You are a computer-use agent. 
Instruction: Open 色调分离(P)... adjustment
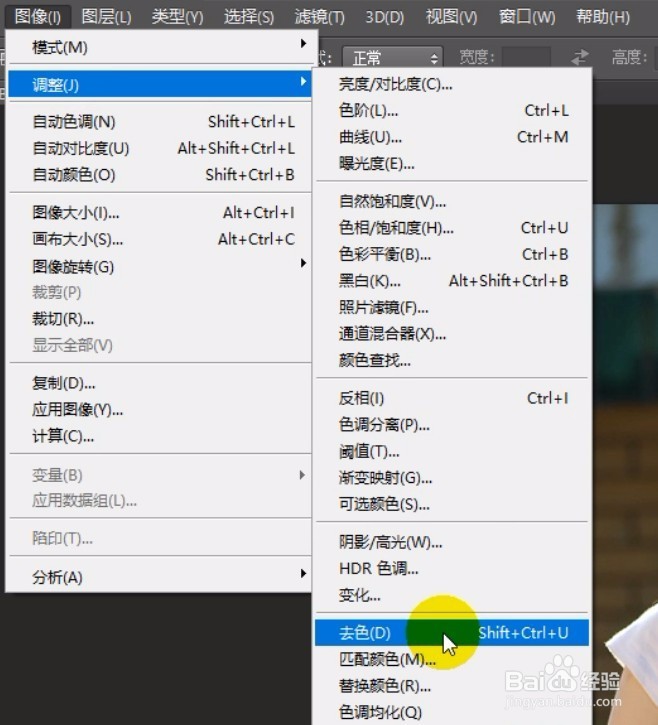pos(452,424)
